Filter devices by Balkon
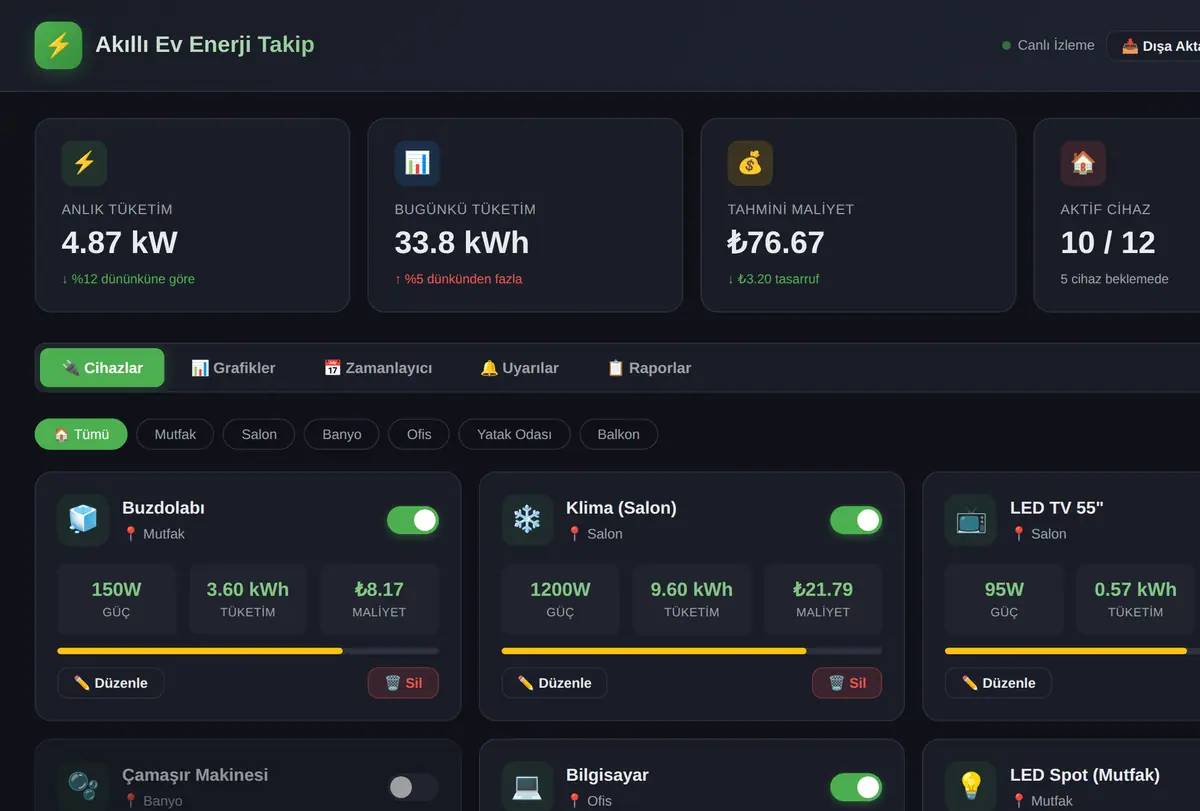1200x811 pixels. point(618,434)
